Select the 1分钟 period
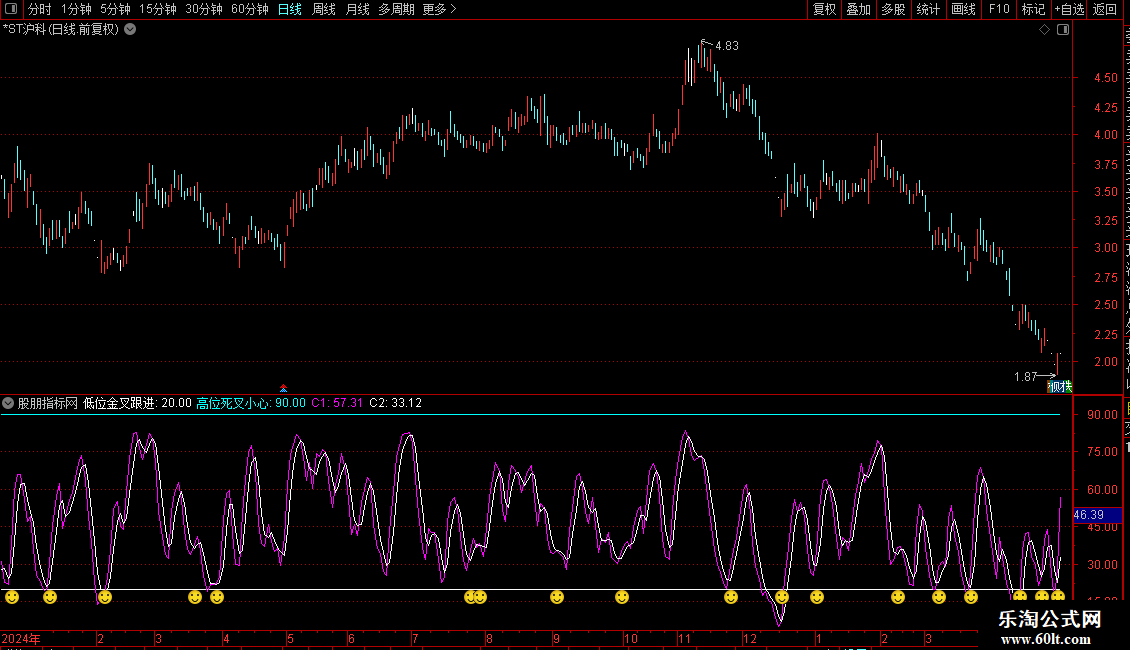Screen dimensions: 1130x650 (76, 9)
